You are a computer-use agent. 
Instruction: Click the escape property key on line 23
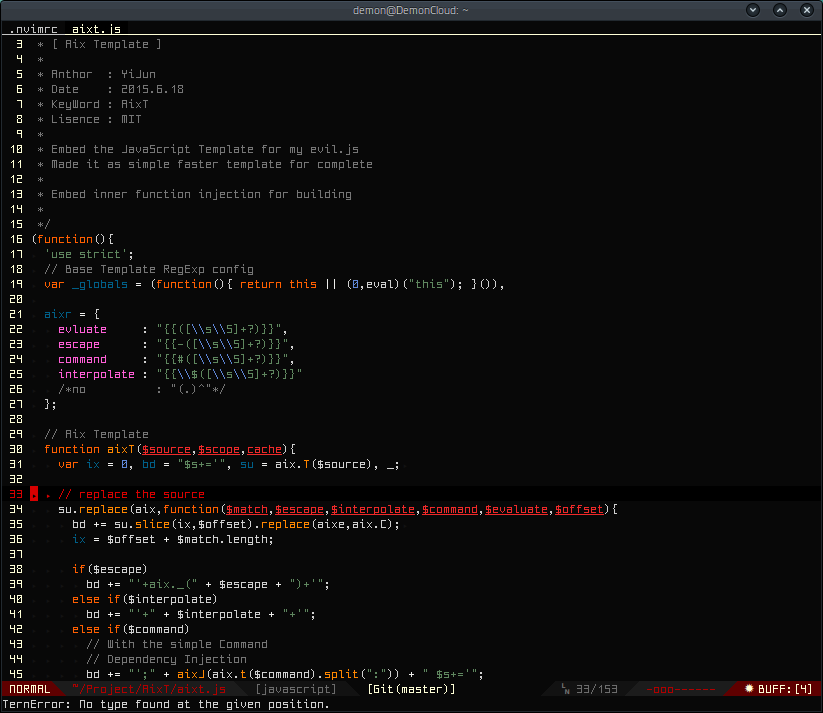click(x=79, y=344)
